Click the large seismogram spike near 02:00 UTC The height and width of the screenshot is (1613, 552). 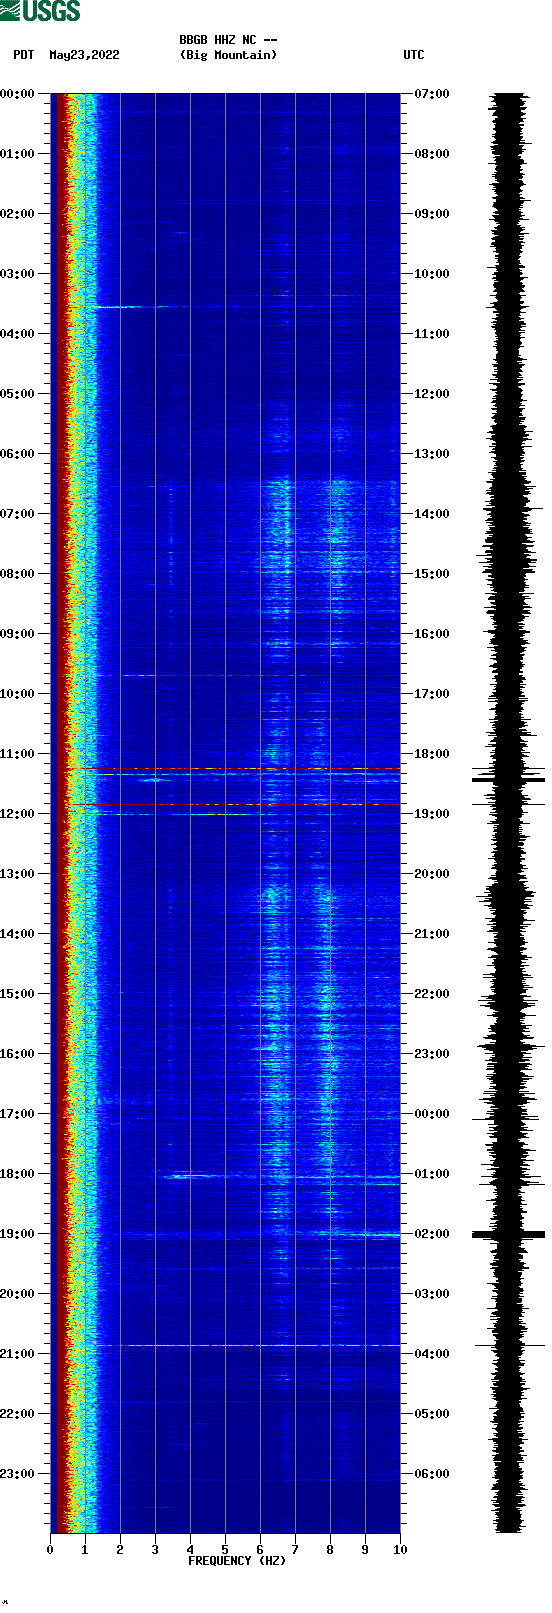[508, 1235]
